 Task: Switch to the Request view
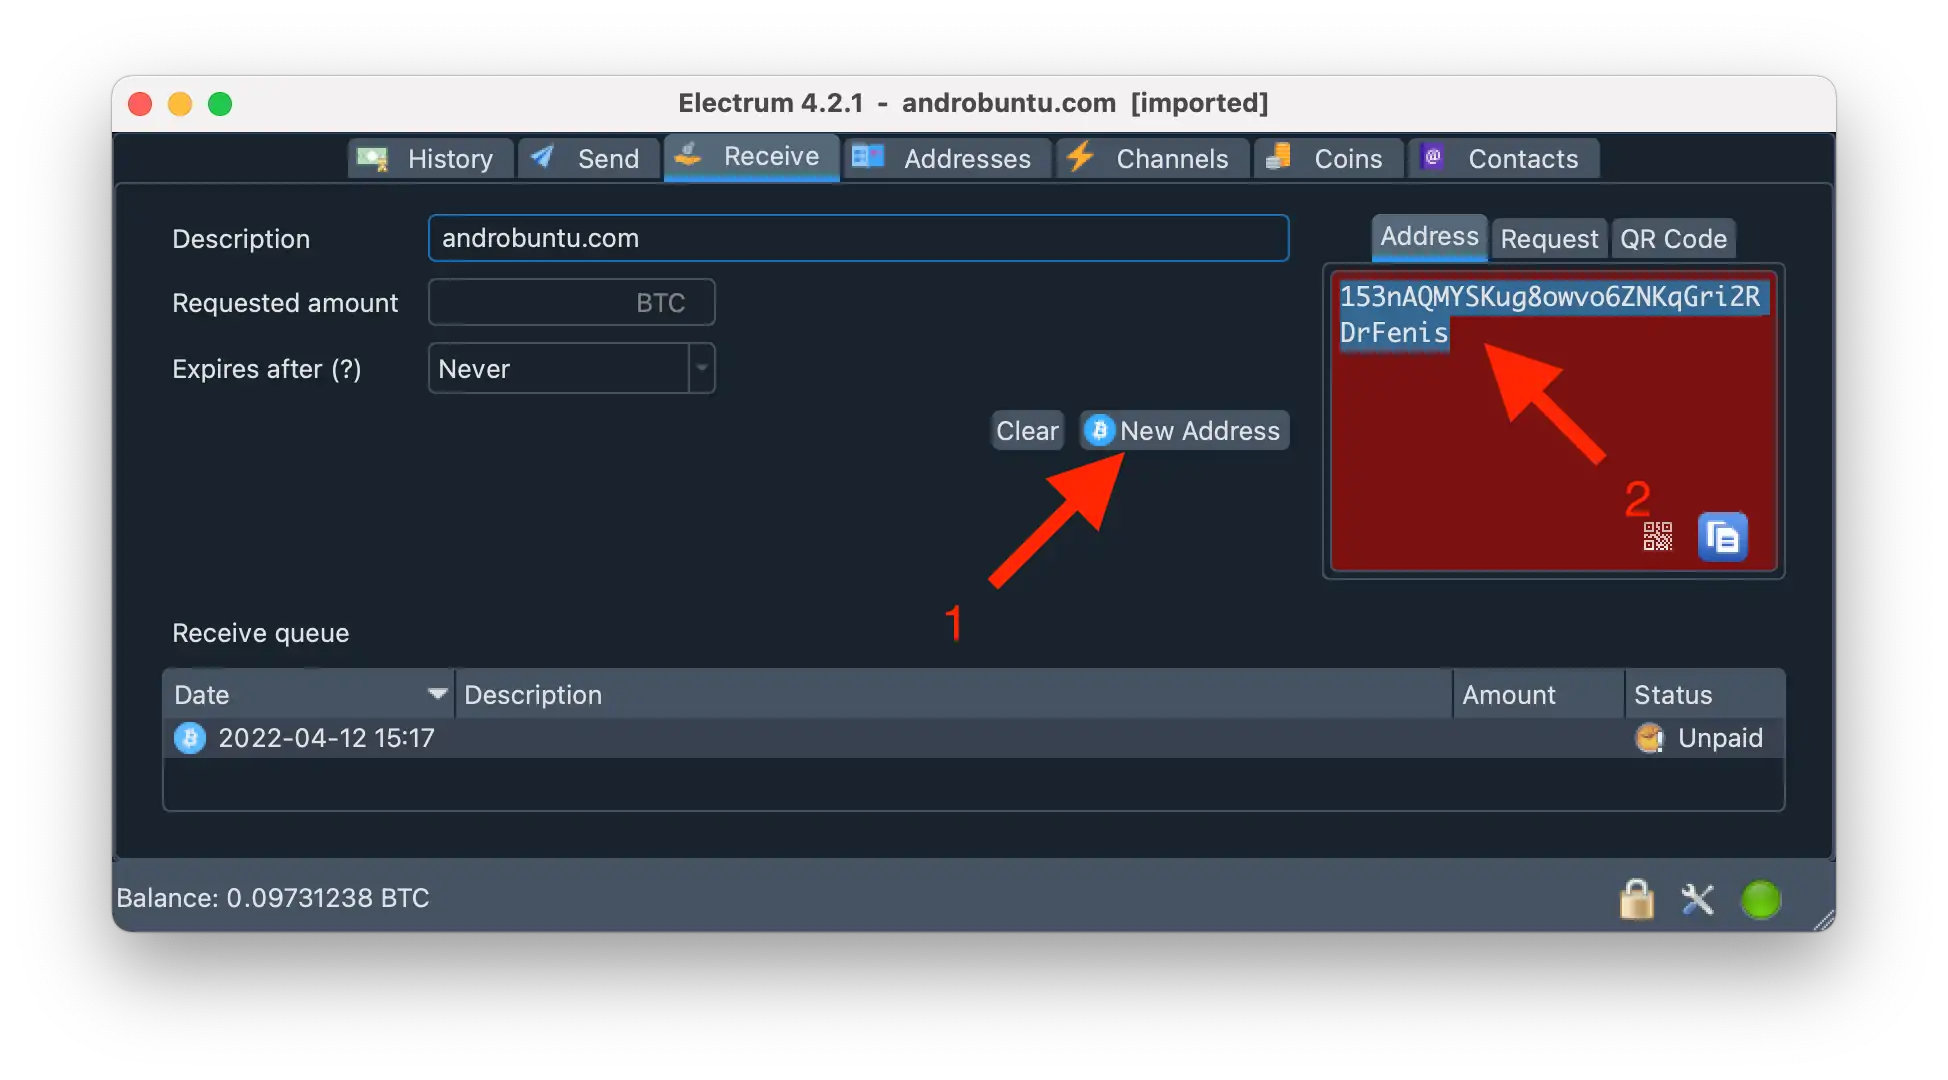pos(1548,239)
